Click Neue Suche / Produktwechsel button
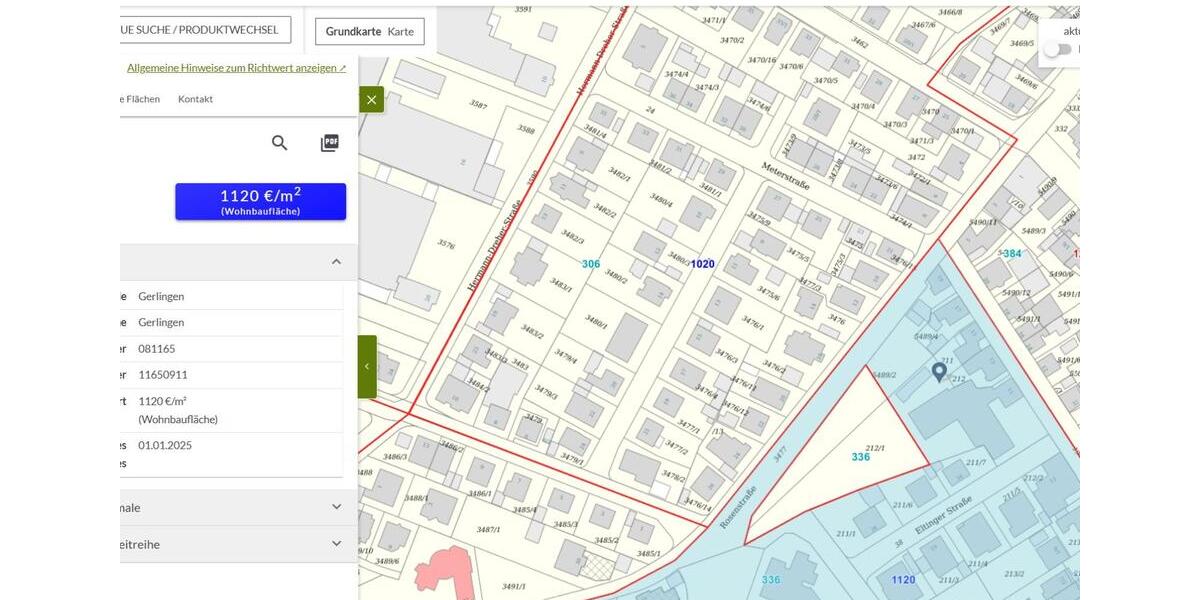The width and height of the screenshot is (1200, 600). tap(200, 30)
